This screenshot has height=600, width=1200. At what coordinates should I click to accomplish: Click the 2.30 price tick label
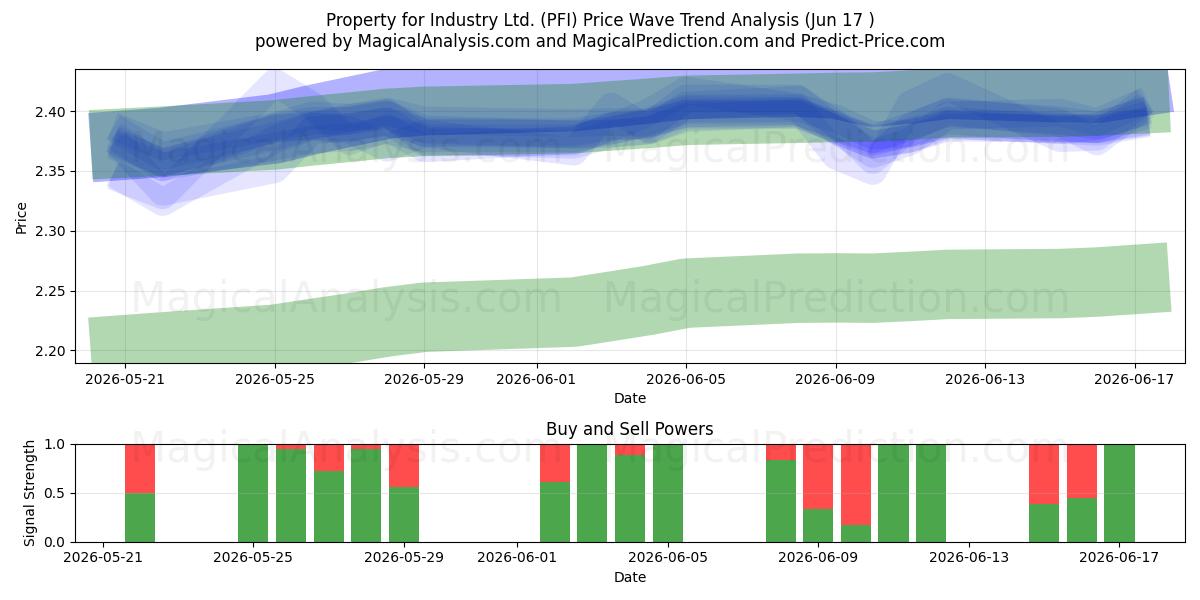coord(51,232)
